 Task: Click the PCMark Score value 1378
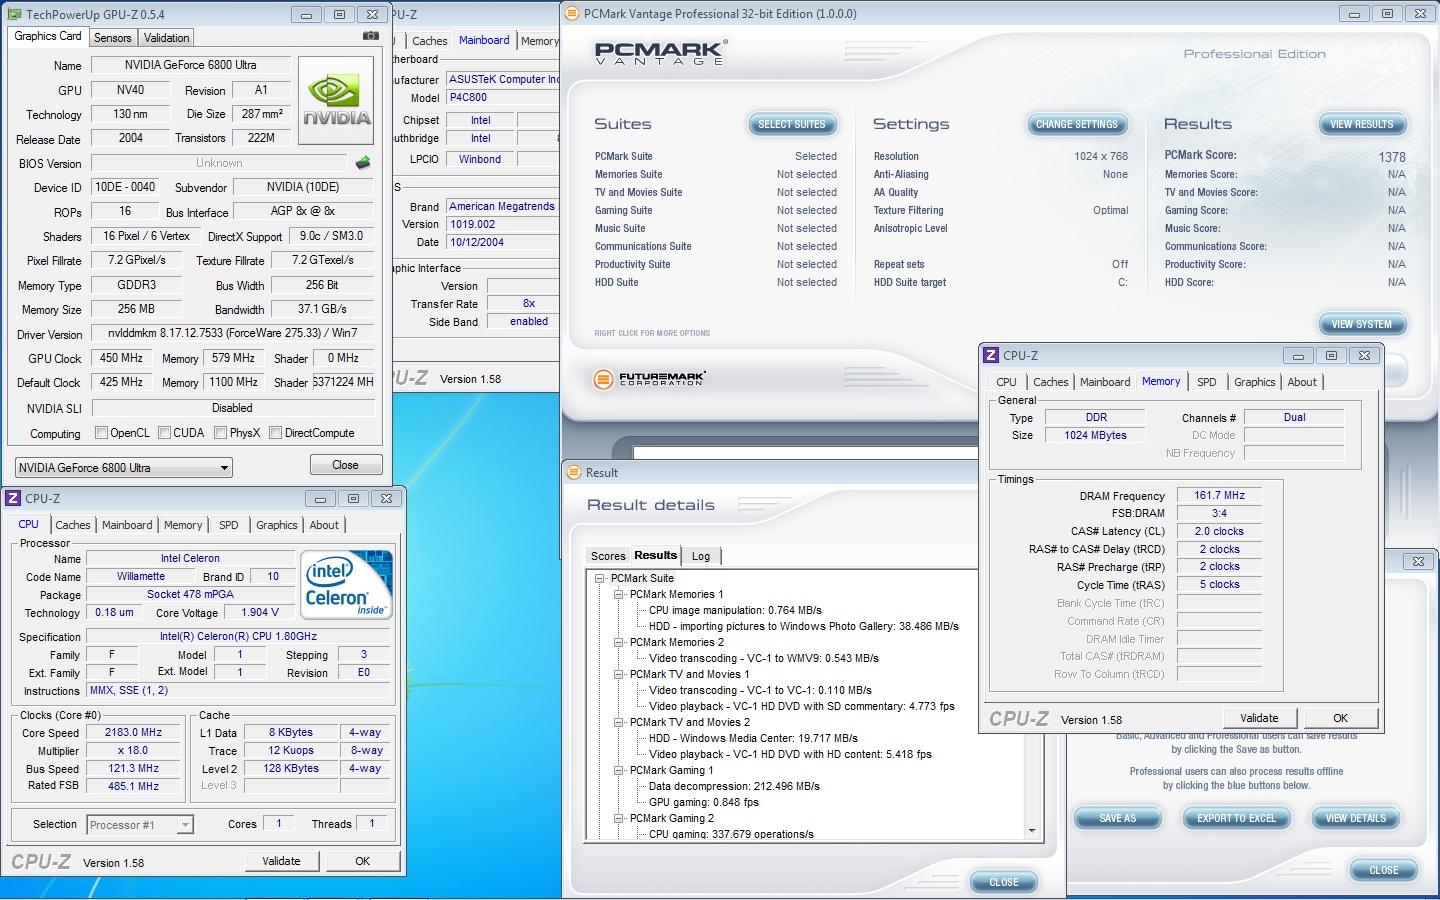tap(1392, 157)
